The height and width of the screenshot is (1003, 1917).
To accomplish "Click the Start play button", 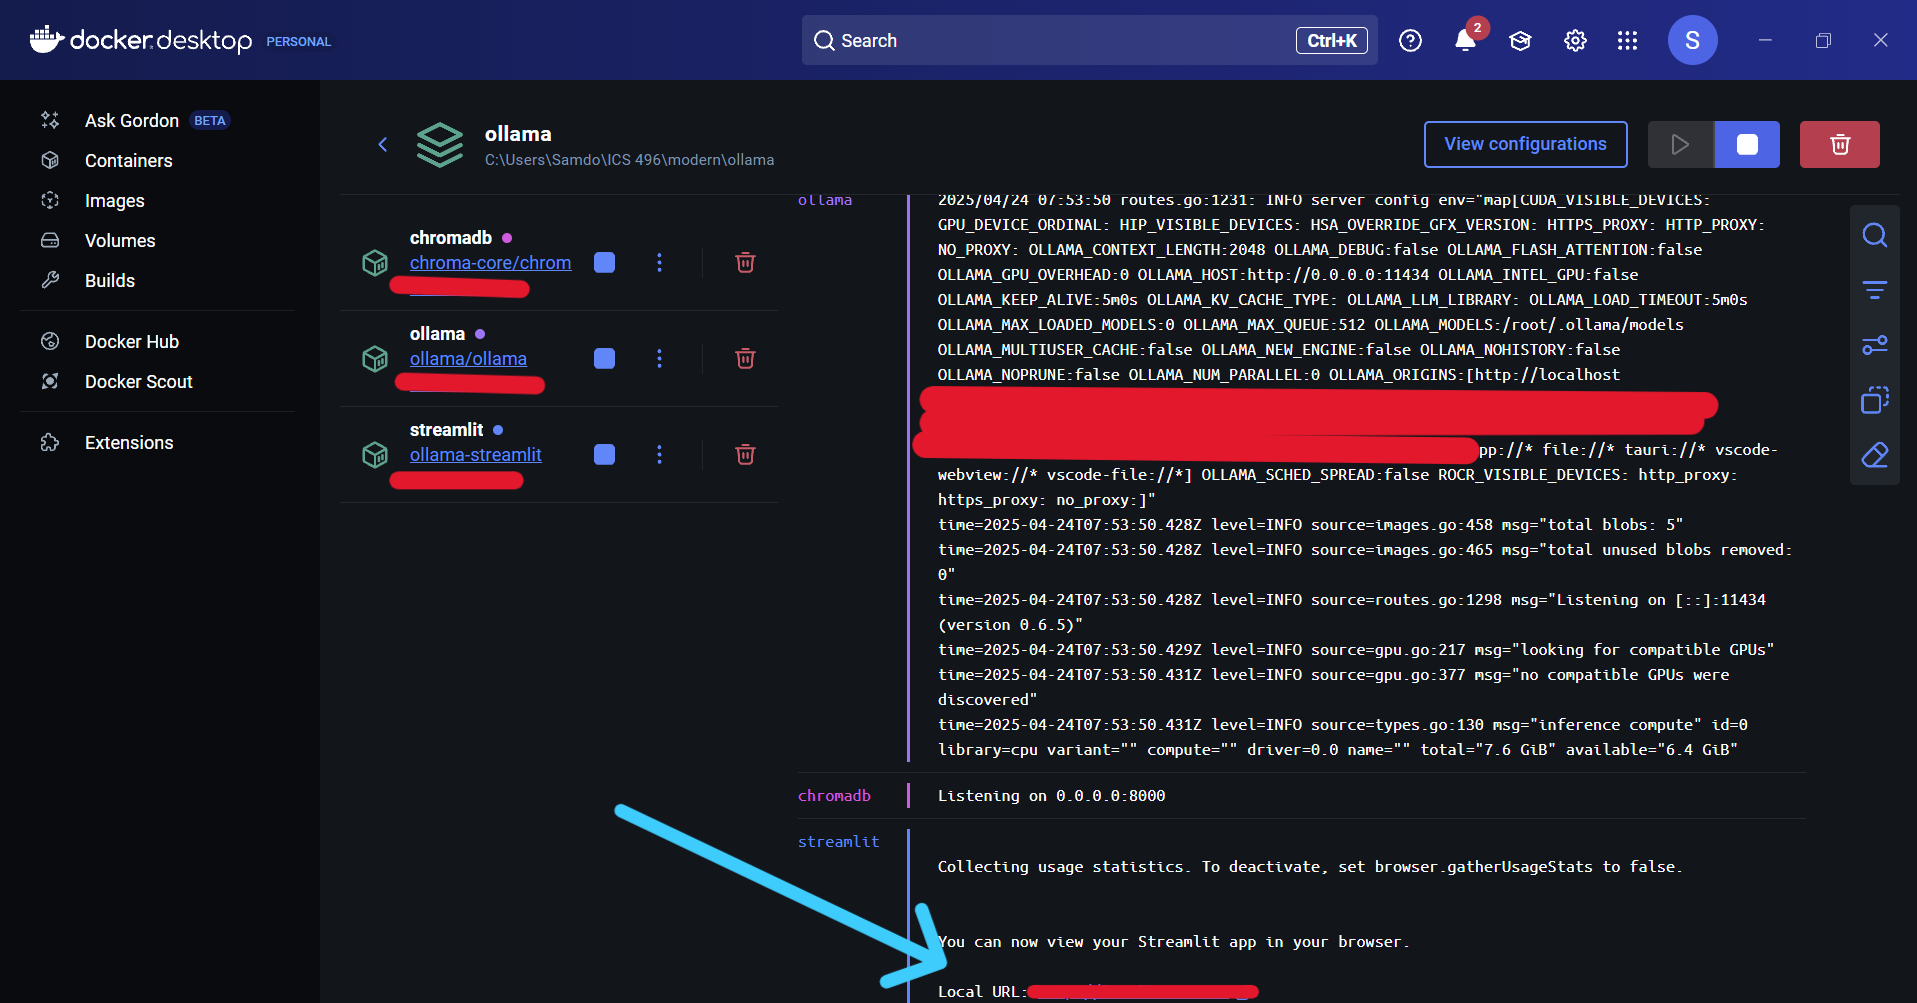I will [x=1680, y=144].
